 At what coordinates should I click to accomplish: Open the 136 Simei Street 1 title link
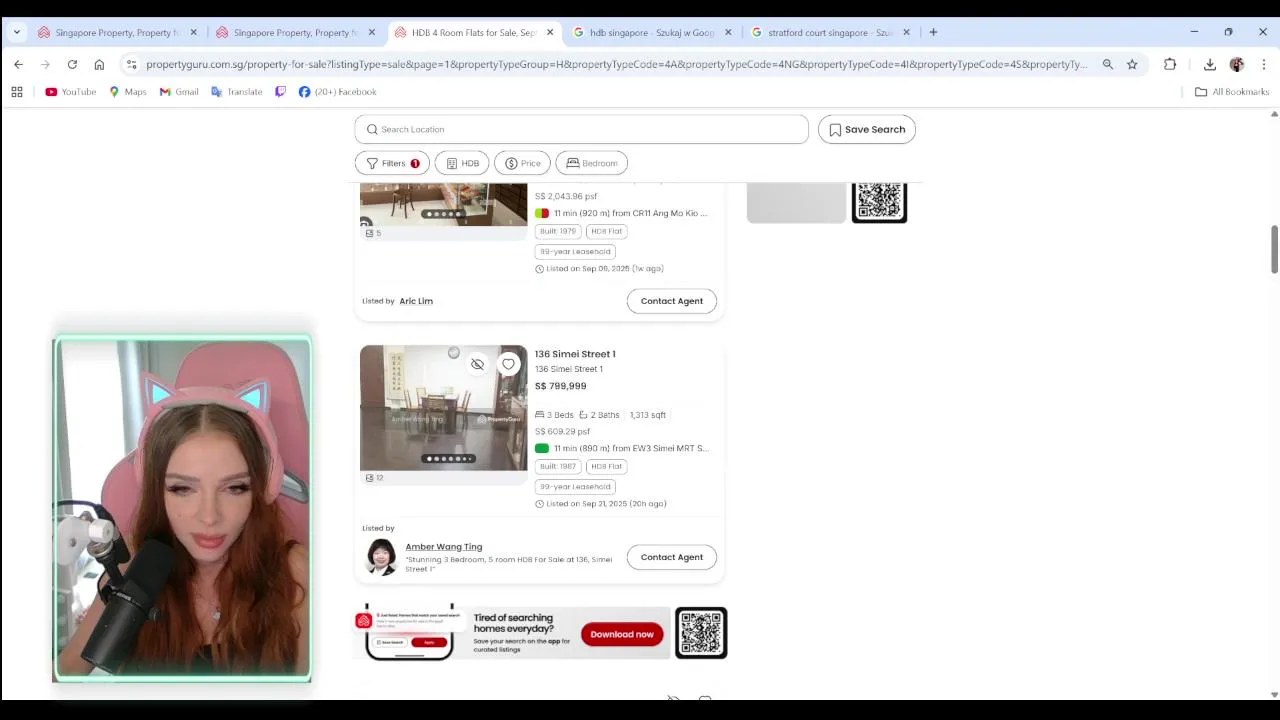(575, 354)
